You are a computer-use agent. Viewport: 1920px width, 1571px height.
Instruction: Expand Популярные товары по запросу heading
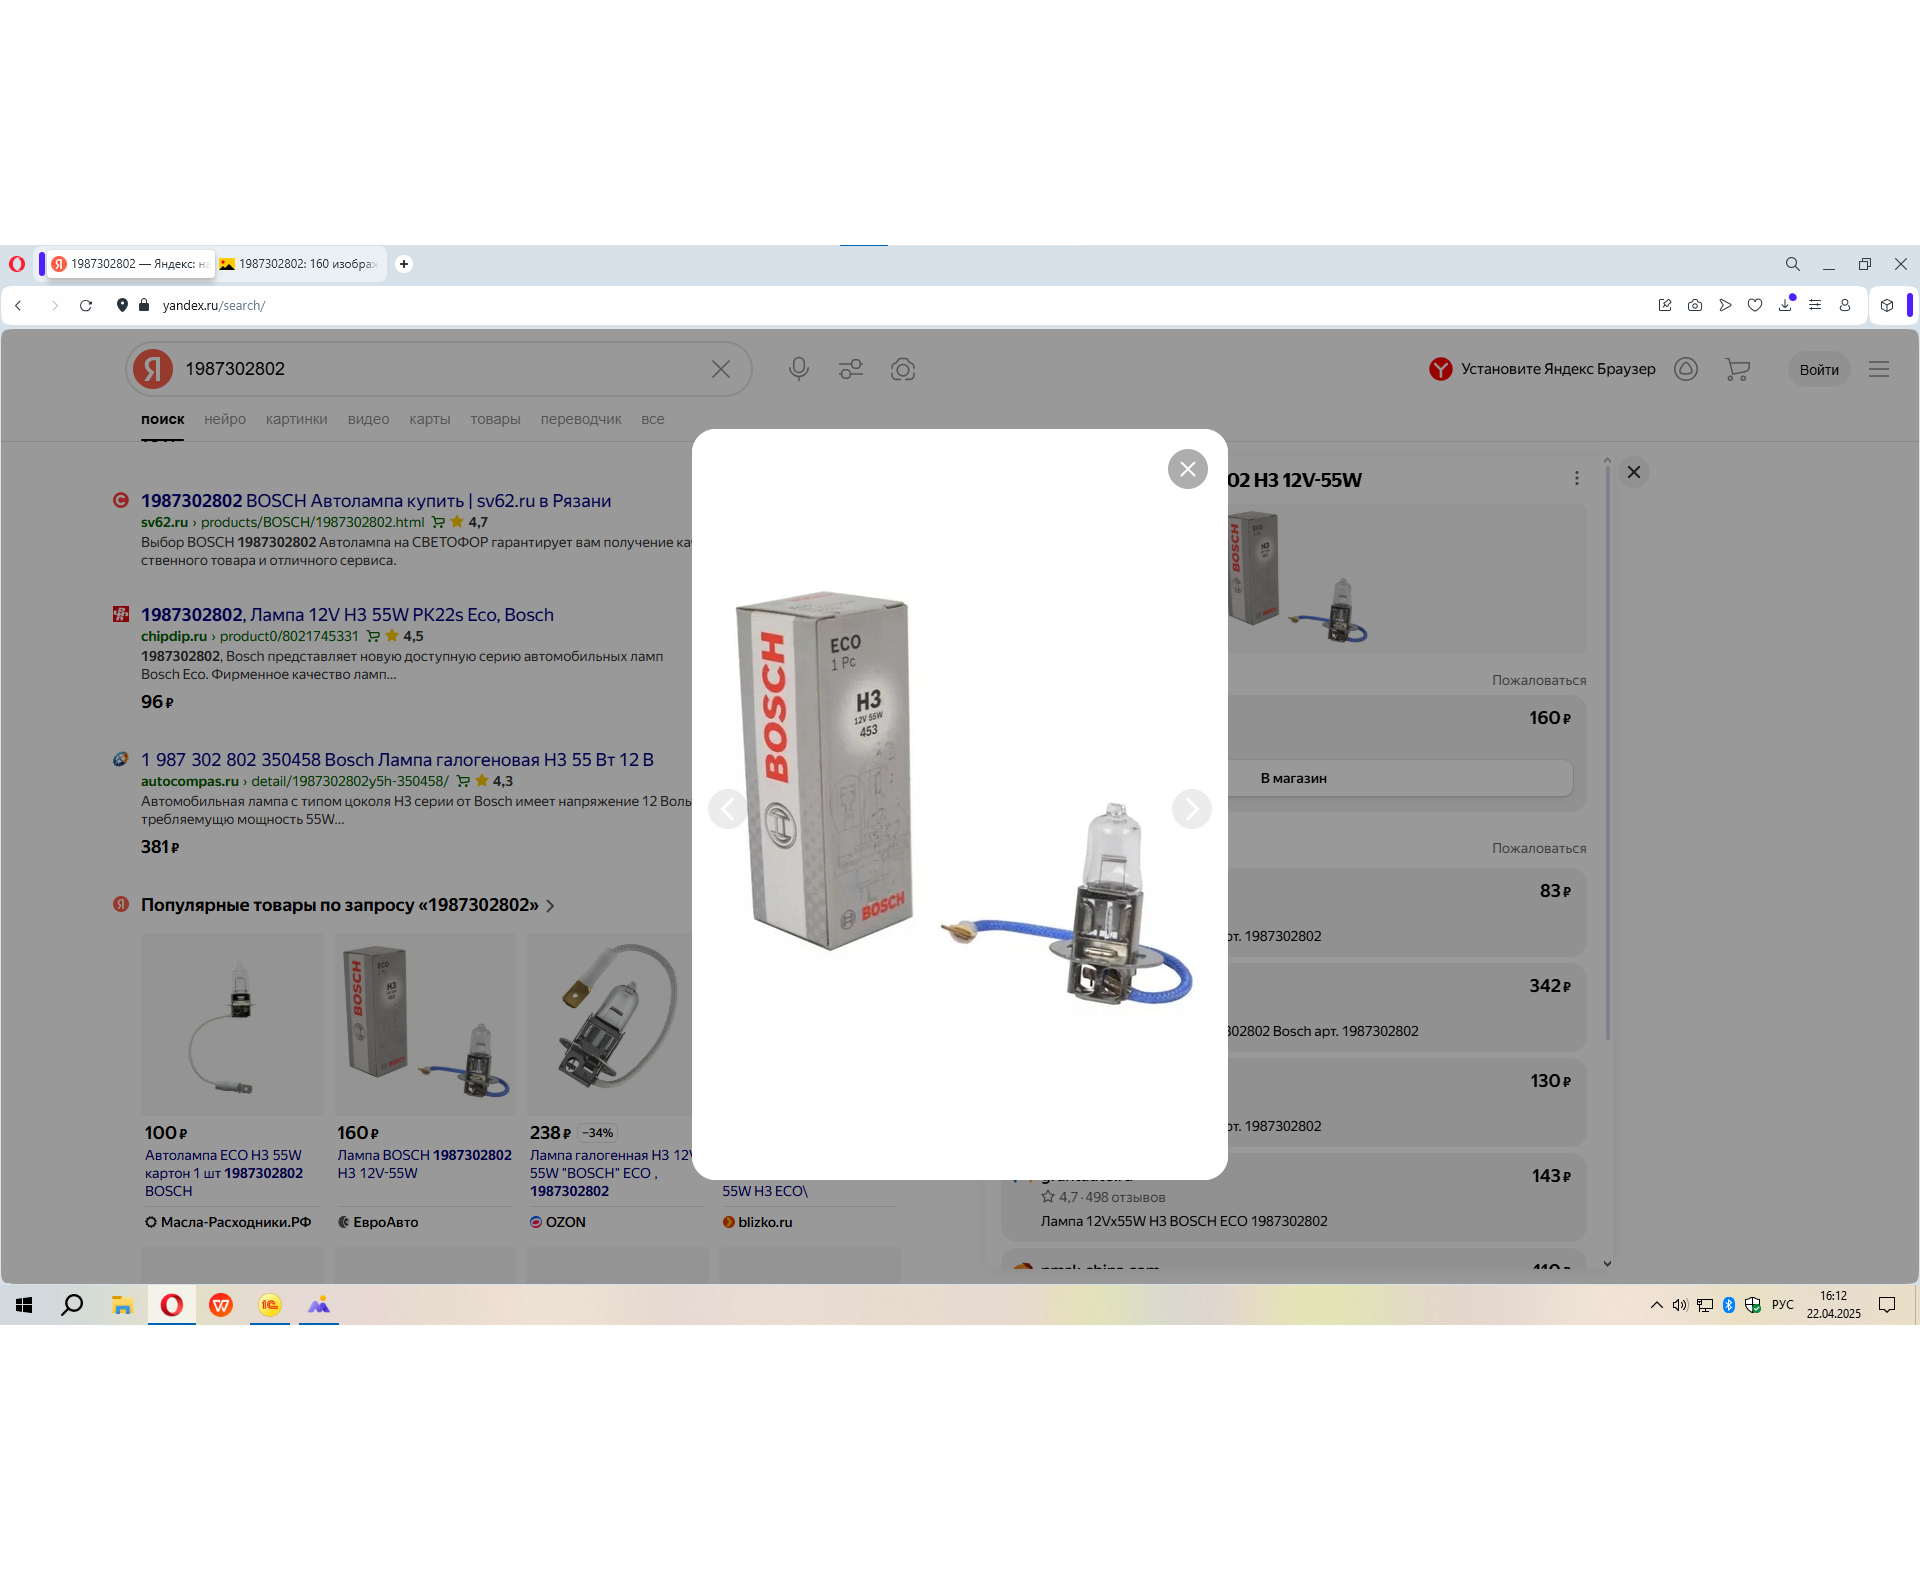347,905
